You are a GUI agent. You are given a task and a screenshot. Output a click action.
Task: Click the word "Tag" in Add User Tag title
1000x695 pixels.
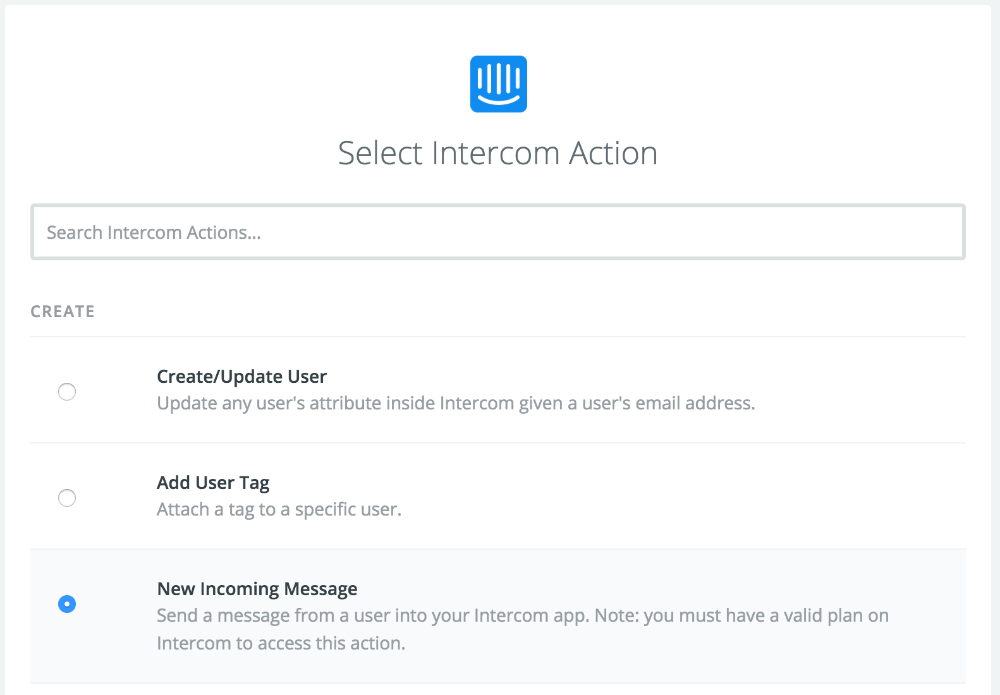tap(254, 483)
